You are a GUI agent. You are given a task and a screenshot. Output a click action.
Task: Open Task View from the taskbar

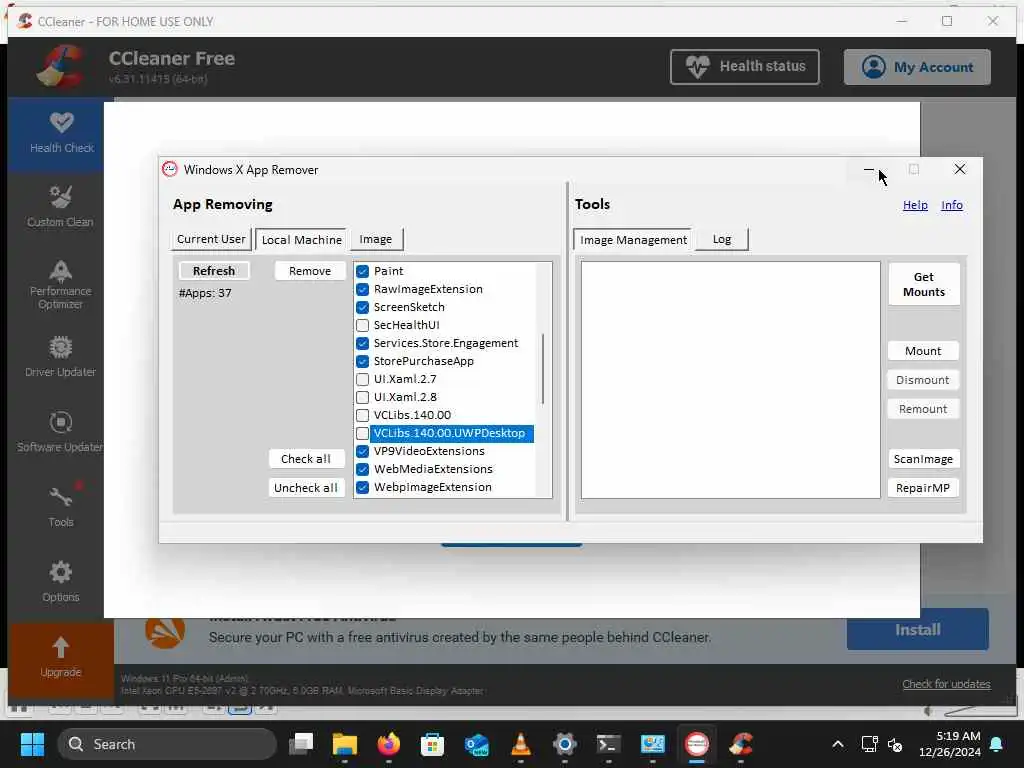(301, 744)
